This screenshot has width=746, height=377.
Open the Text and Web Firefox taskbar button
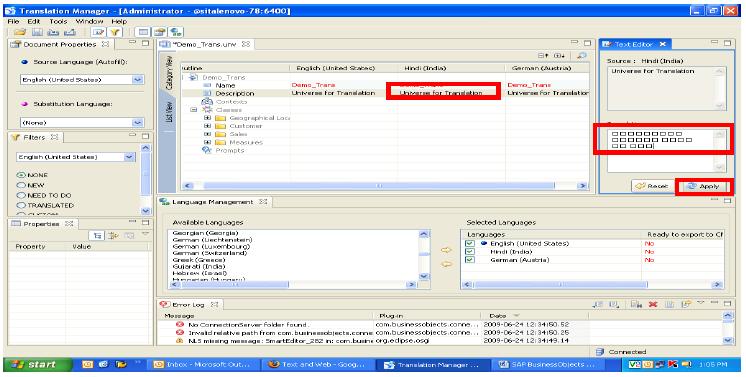click(319, 365)
